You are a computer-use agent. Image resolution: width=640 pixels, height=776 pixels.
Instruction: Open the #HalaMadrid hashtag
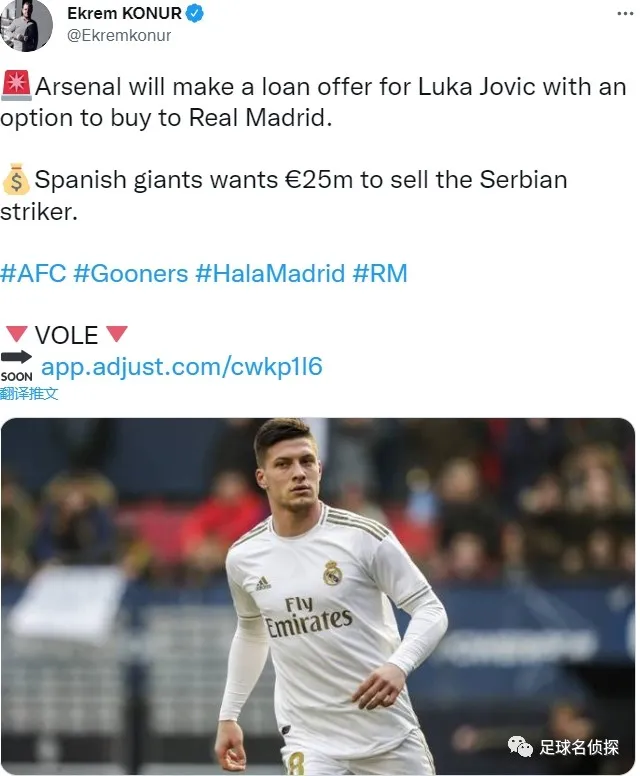[270, 273]
